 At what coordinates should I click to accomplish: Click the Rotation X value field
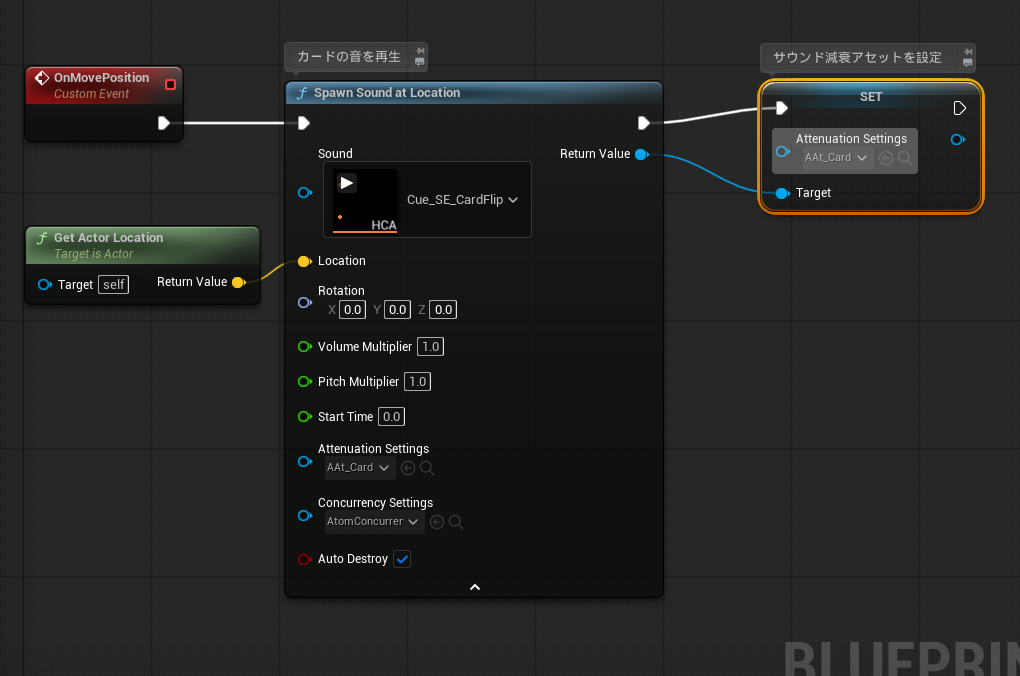[353, 310]
